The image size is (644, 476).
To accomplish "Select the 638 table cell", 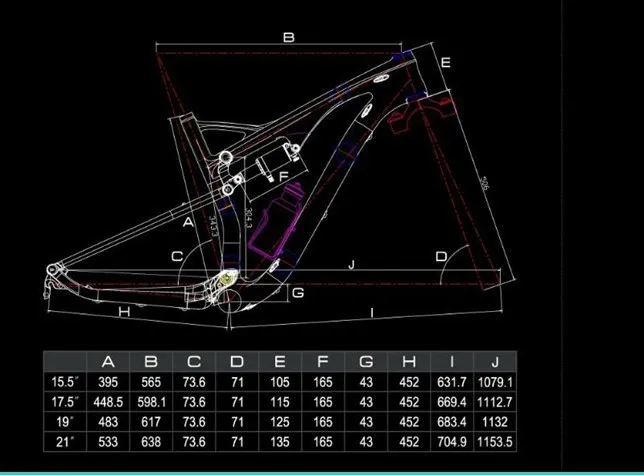I will pos(151,442).
